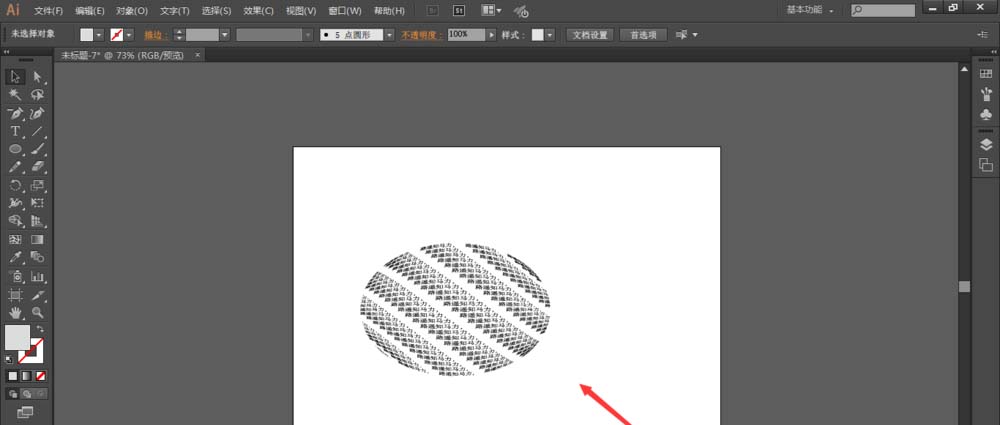This screenshot has width=1000, height=425.
Task: Open the 文件(F) menu
Action: (48, 11)
